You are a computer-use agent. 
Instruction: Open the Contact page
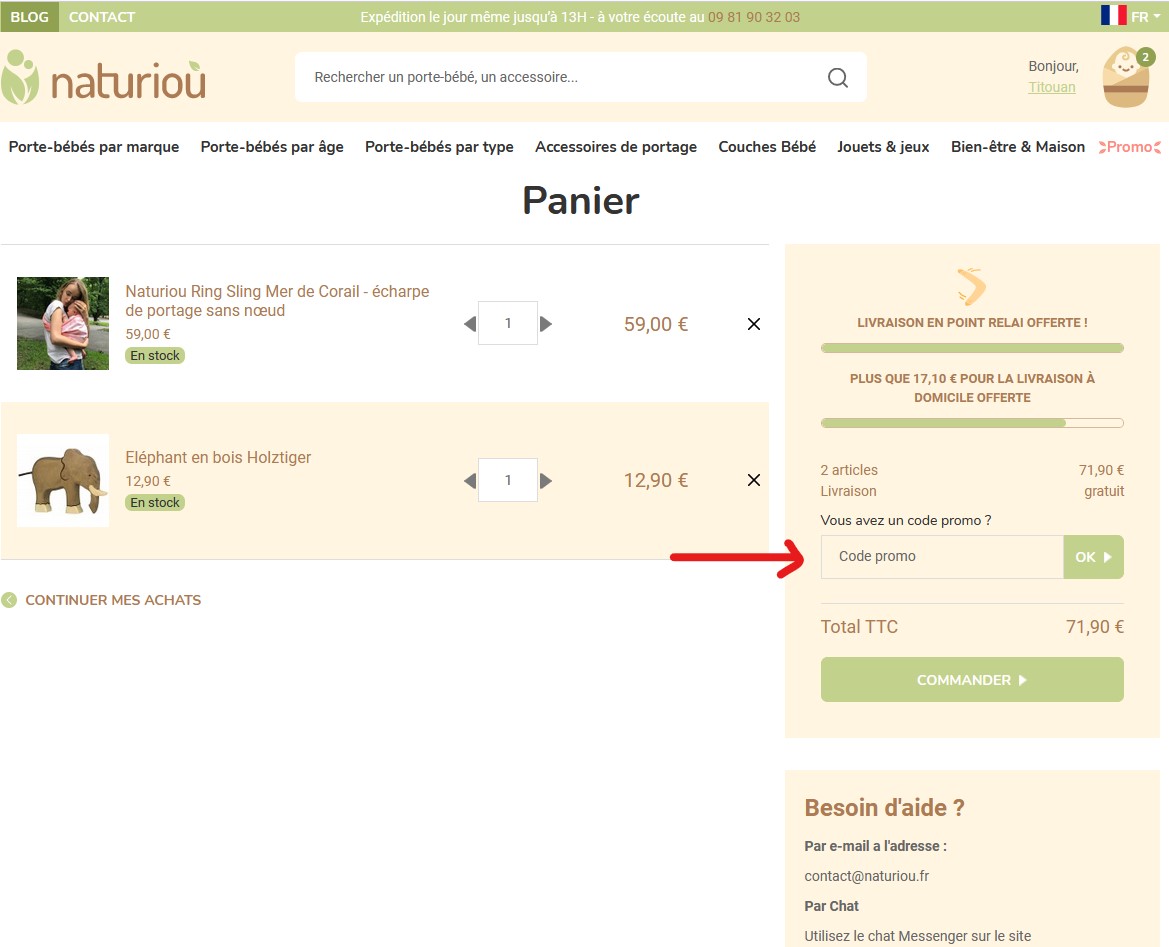click(102, 16)
